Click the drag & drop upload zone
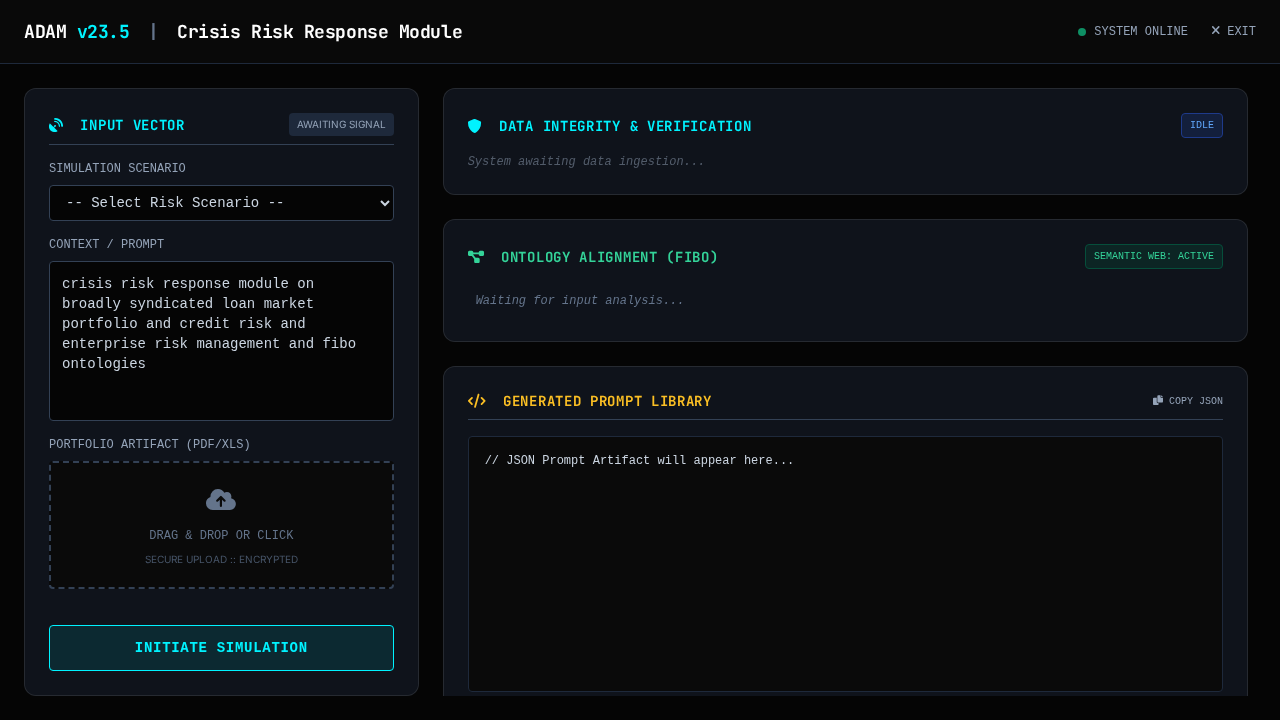This screenshot has width=1280, height=720. pyautogui.click(x=221, y=525)
